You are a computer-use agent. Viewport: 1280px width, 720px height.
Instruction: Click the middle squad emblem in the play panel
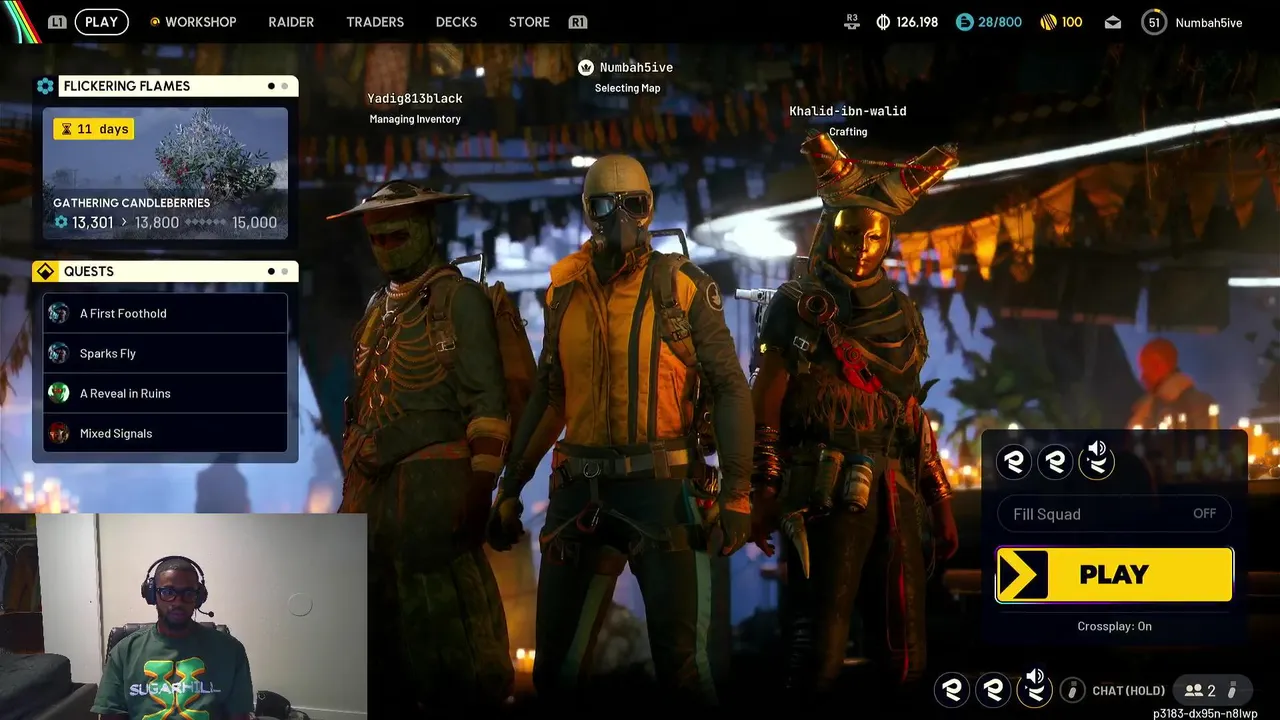[1055, 461]
